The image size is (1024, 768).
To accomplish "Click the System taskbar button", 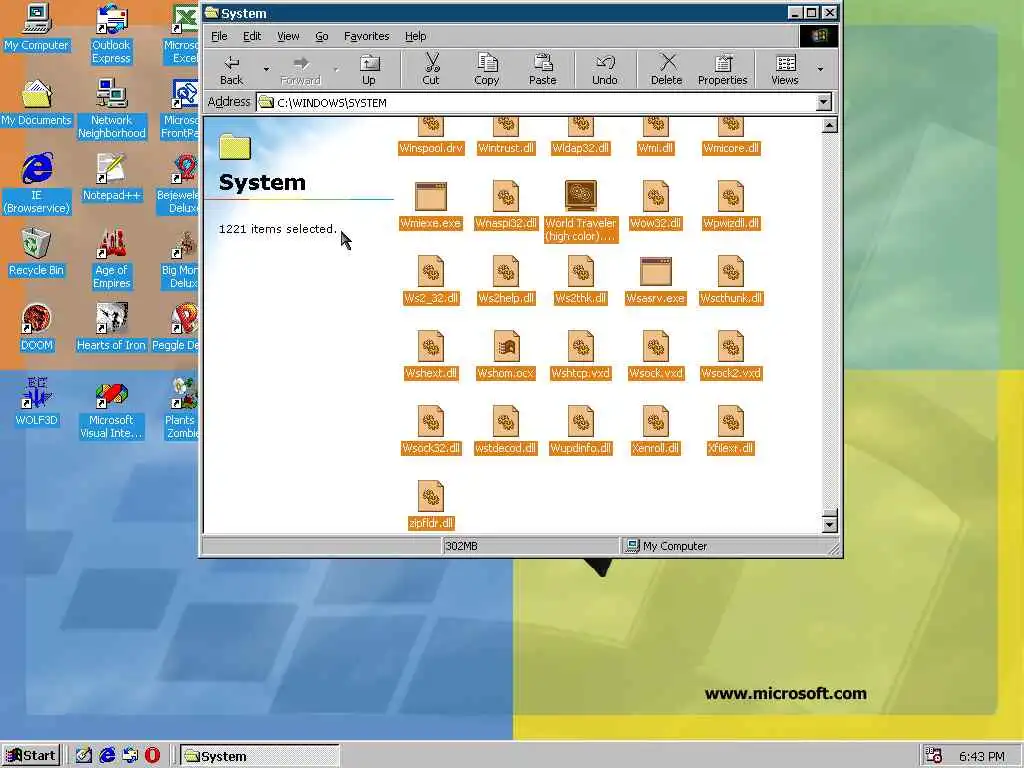I will pyautogui.click(x=260, y=756).
